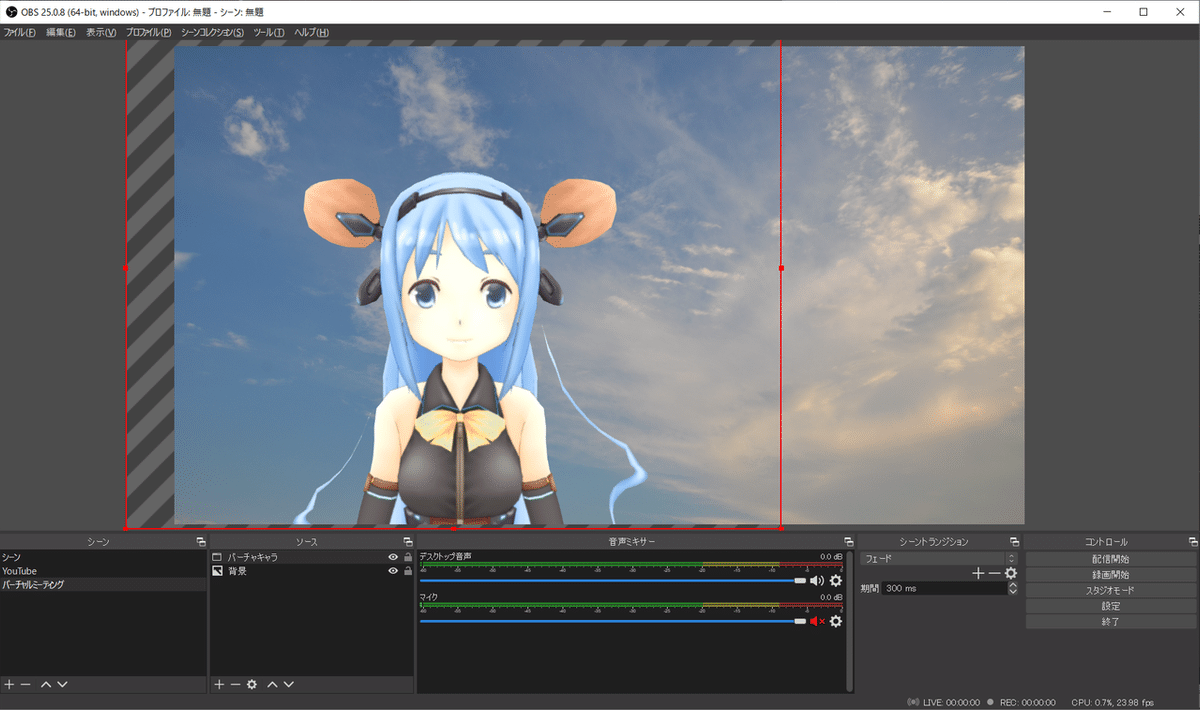Add a transition with plus icon in シーントランジション
The width and height of the screenshot is (1200, 710).
point(979,573)
